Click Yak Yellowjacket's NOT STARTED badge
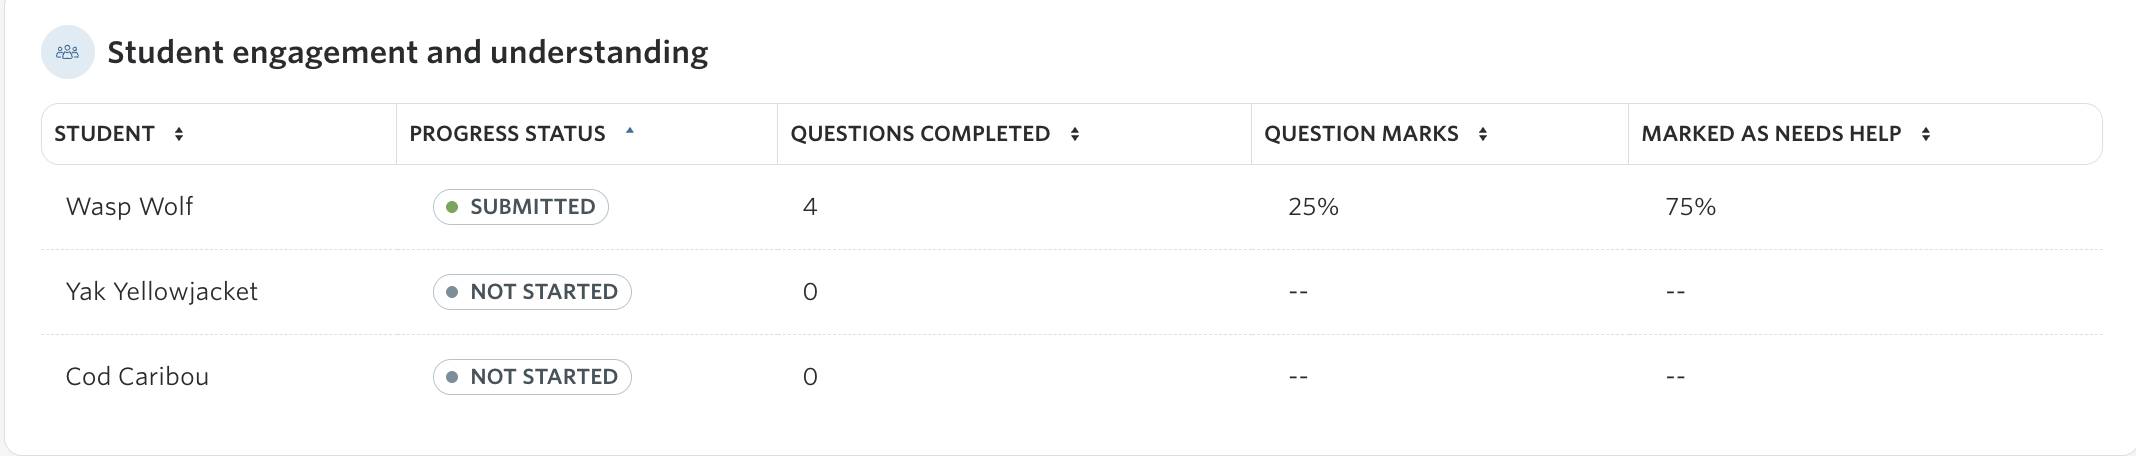This screenshot has height=456, width=2136. [x=532, y=292]
